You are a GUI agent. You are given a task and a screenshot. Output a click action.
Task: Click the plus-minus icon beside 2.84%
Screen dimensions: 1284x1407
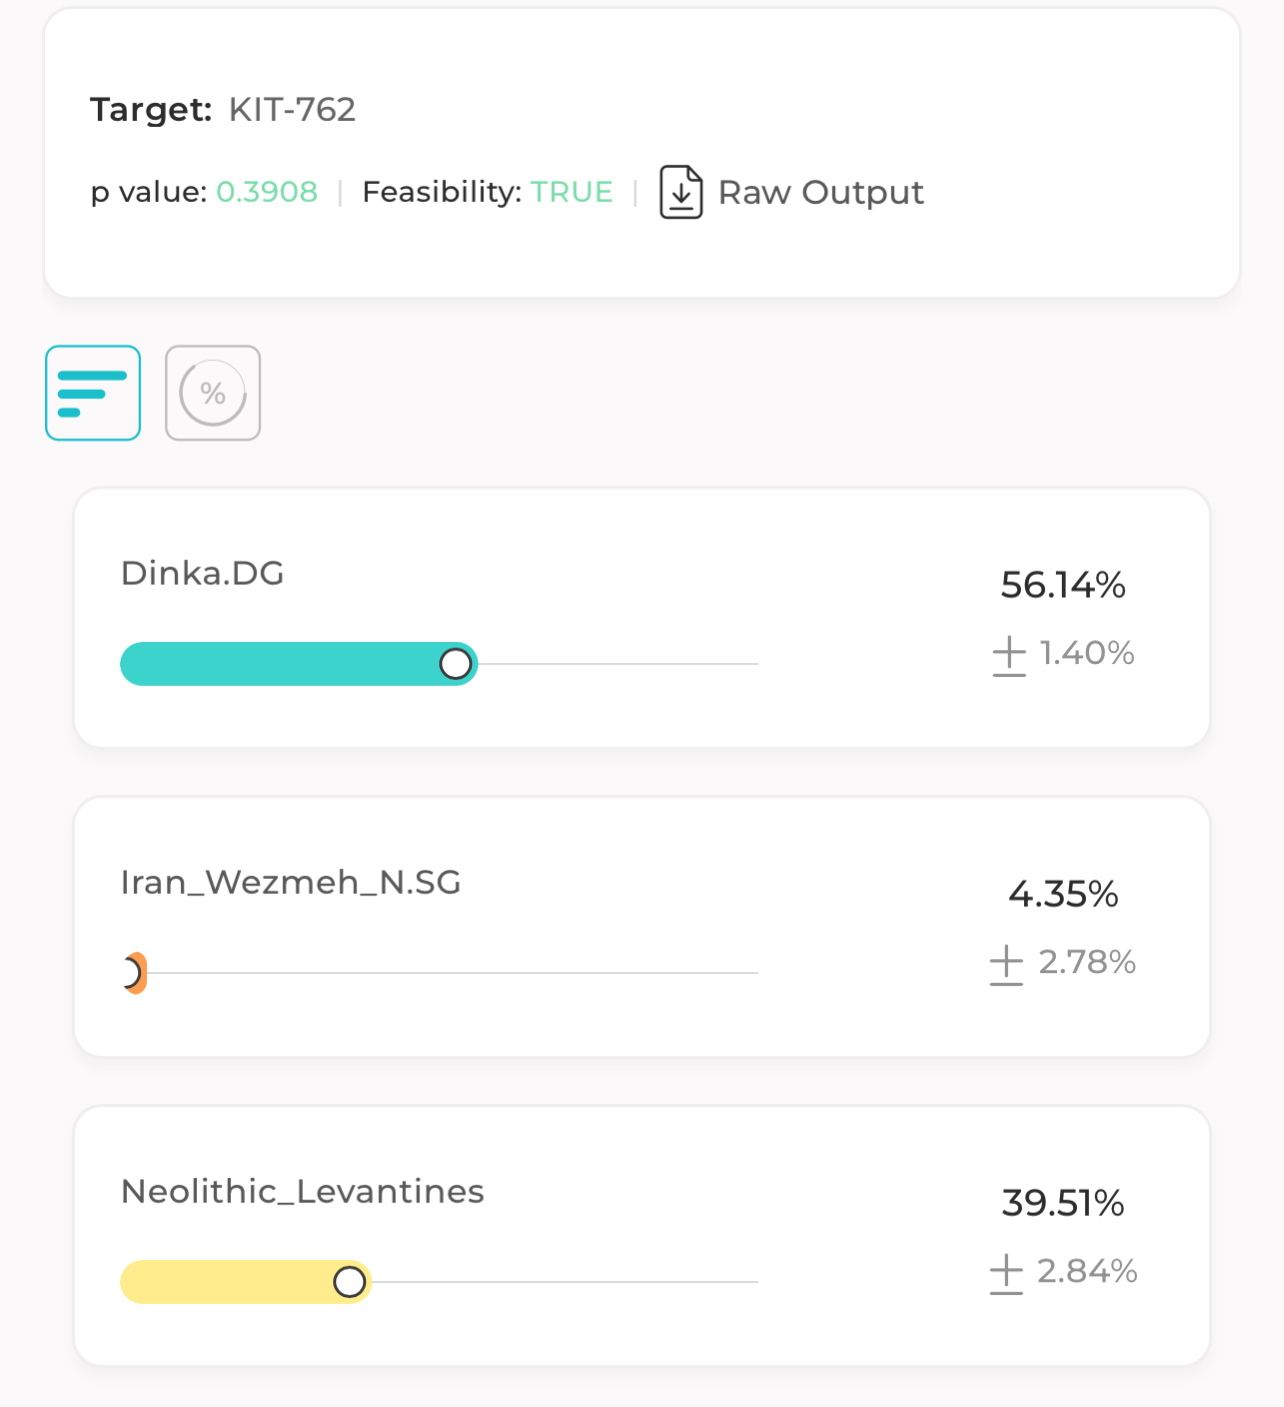[1006, 1274]
